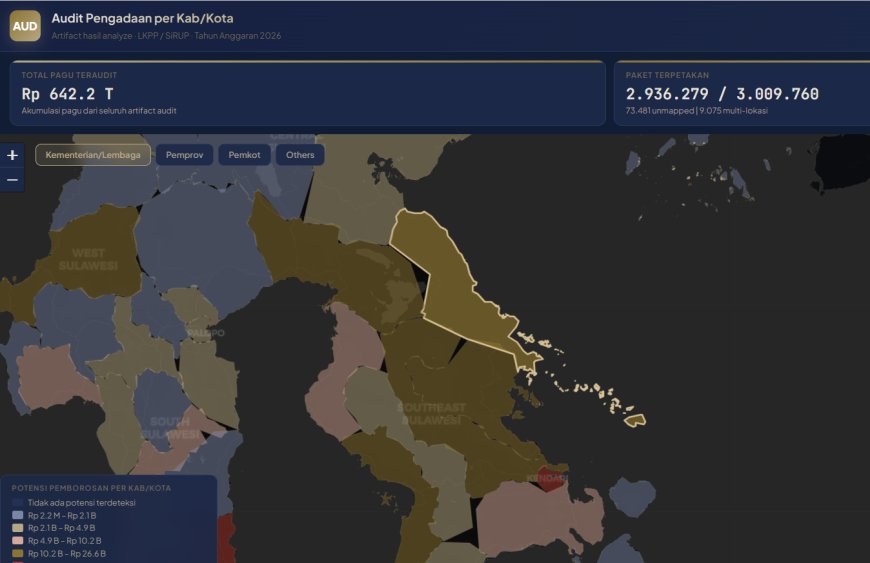Screen dimensions: 870x563
Task: Click the South Sulawesi map label
Action: click(x=170, y=428)
